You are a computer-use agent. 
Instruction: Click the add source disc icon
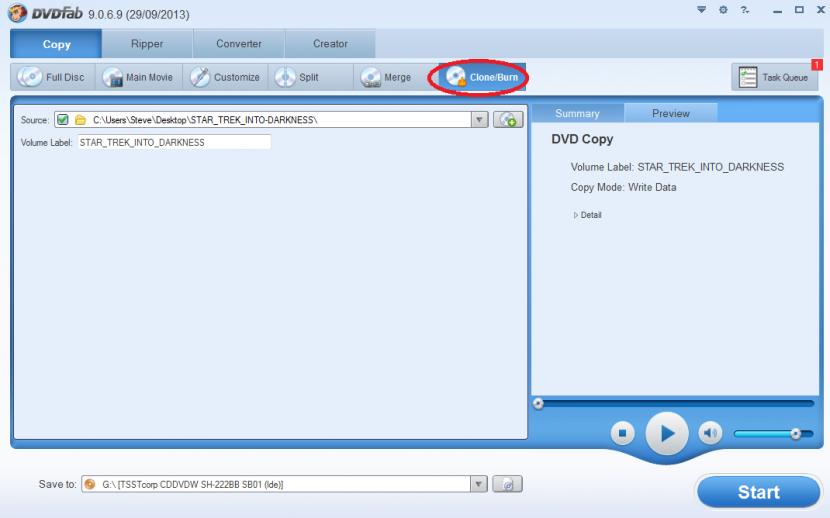point(508,120)
